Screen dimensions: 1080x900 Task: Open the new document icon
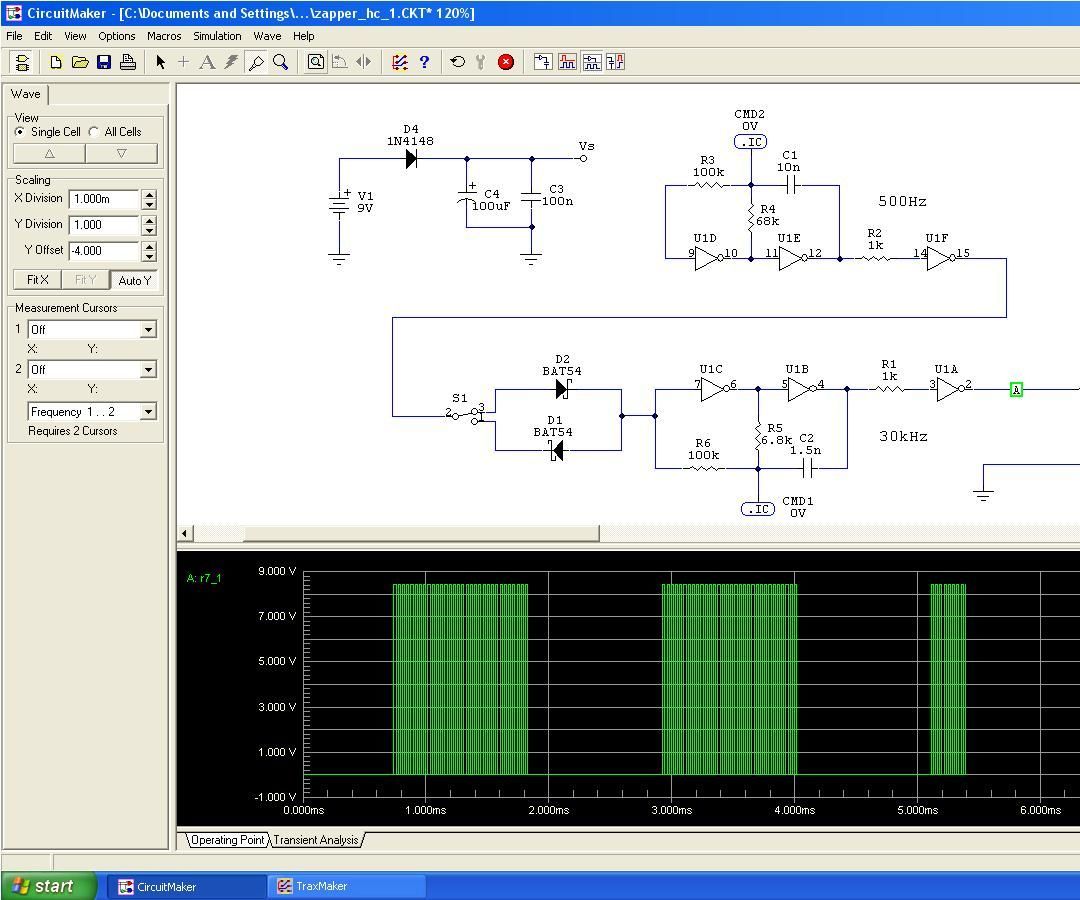[x=56, y=62]
